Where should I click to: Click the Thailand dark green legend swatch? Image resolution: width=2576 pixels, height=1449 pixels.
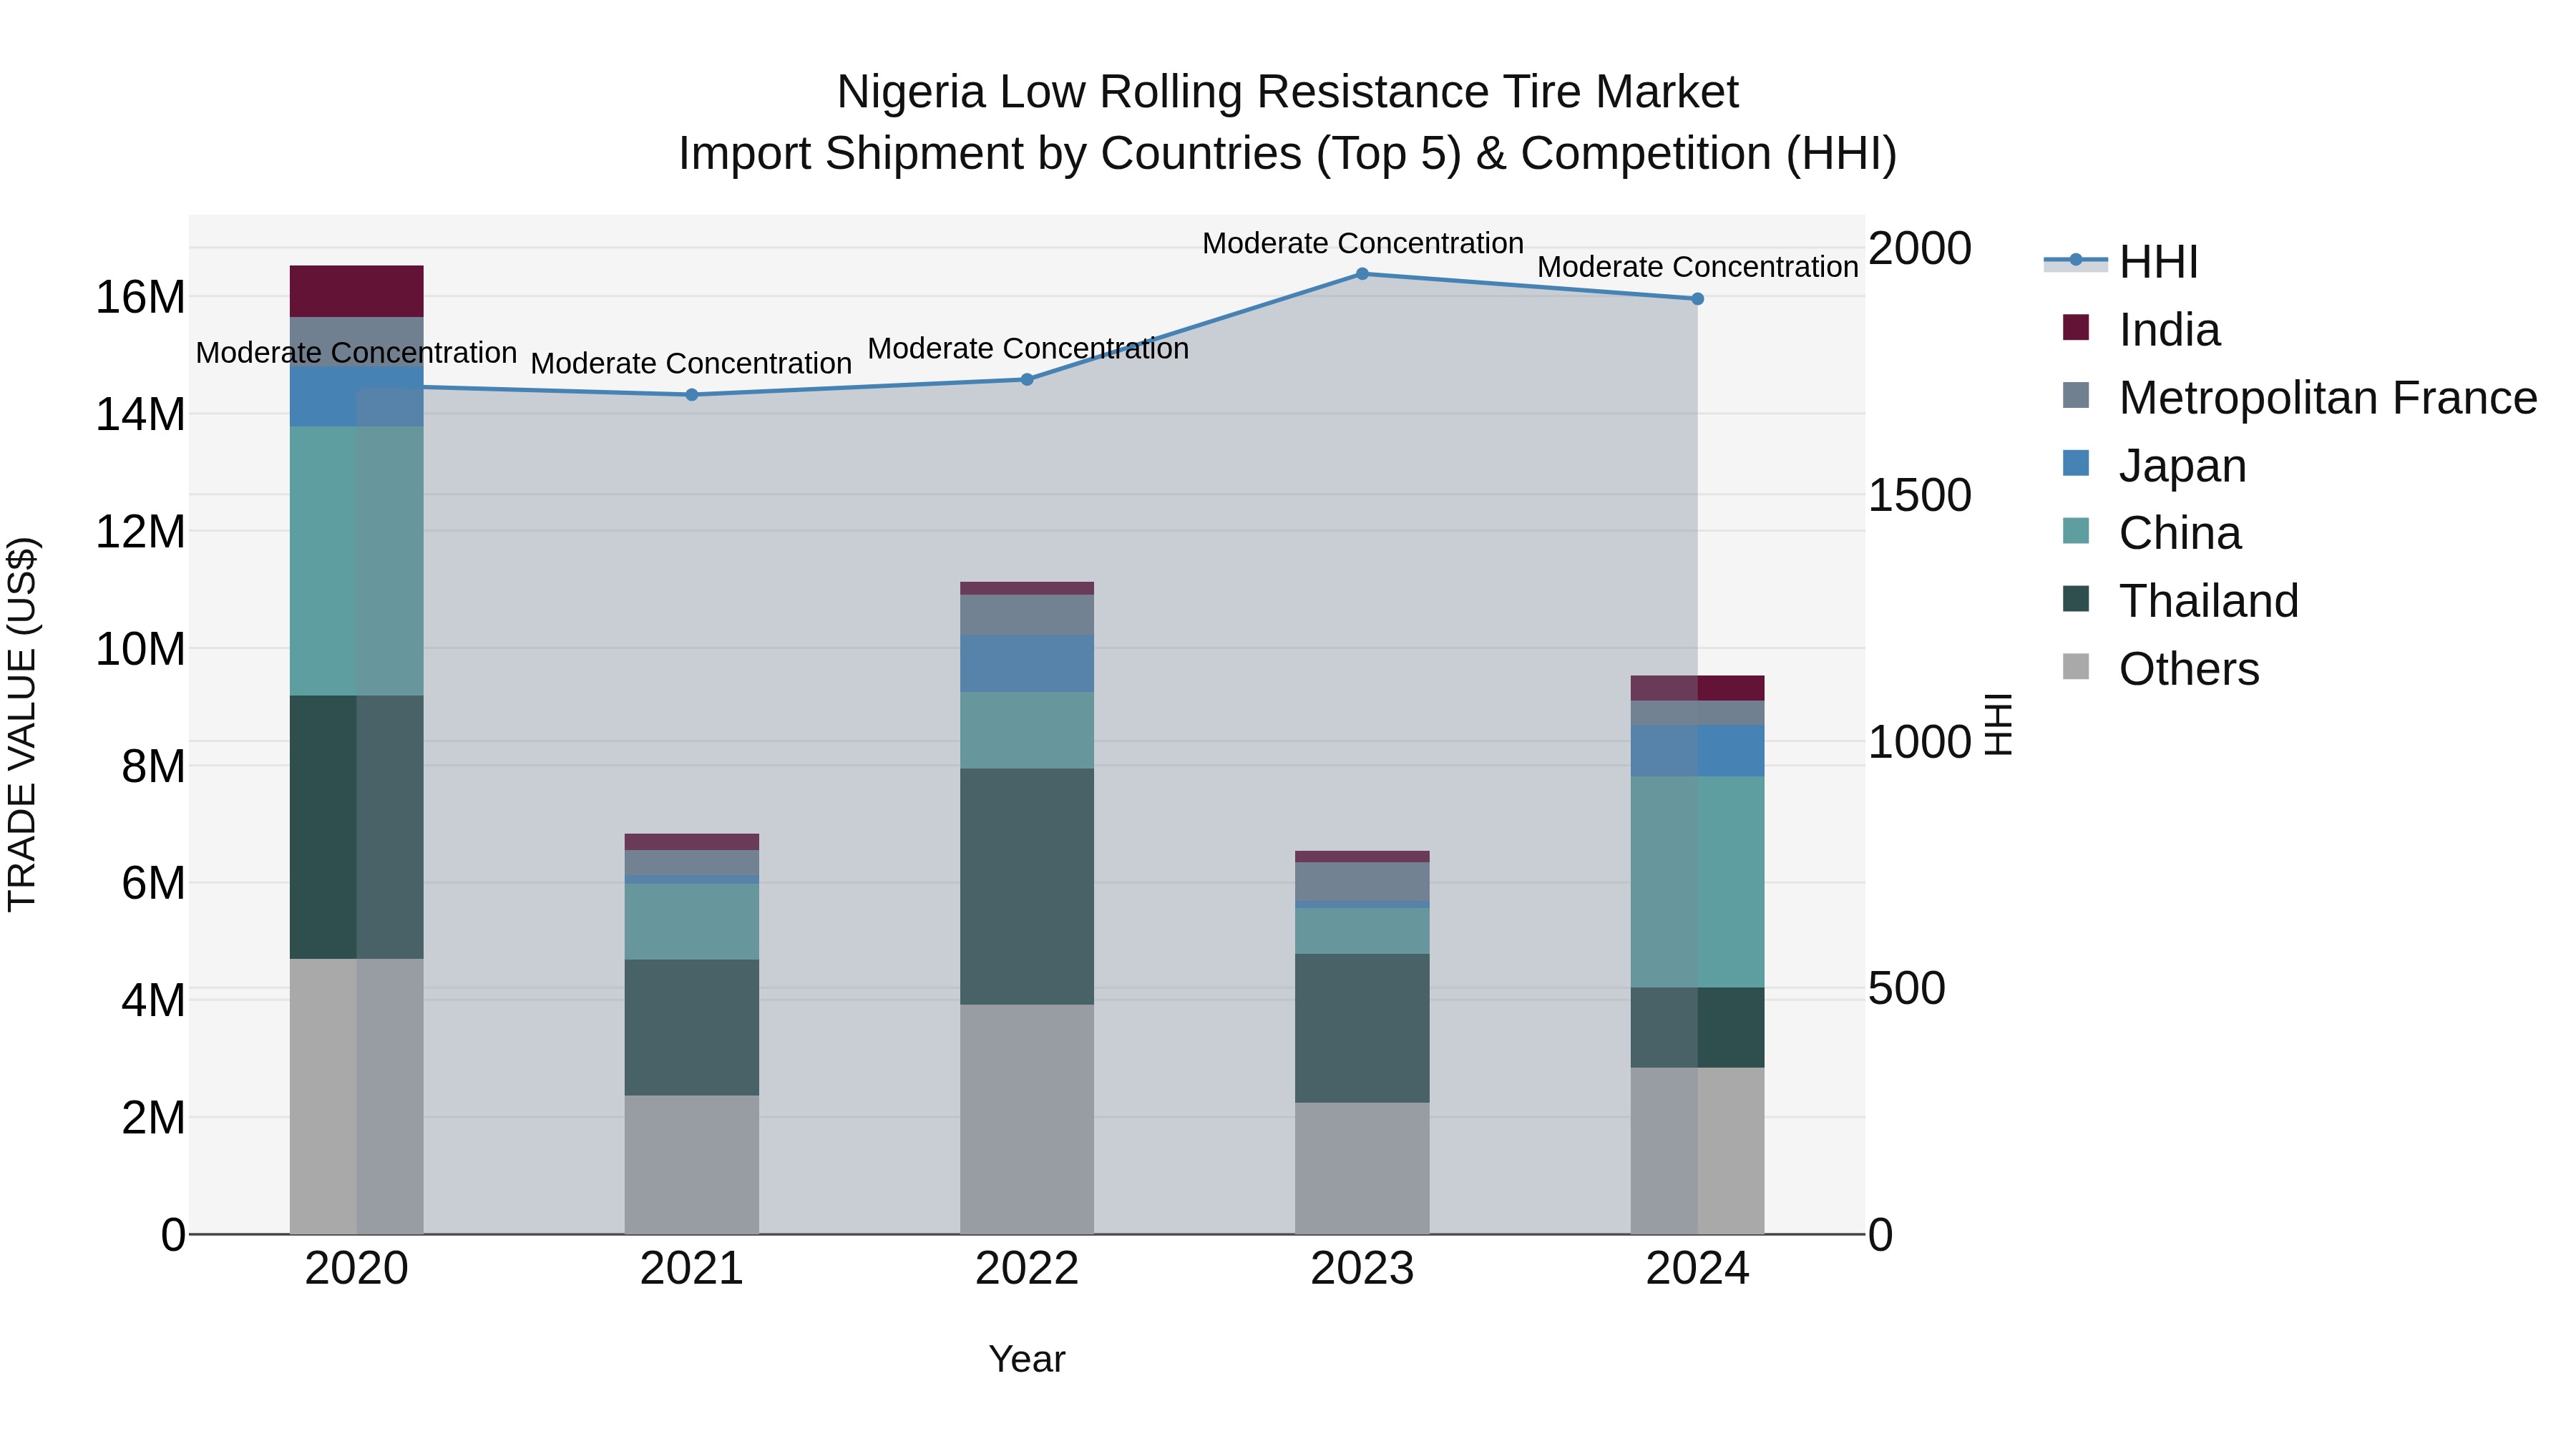2076,599
